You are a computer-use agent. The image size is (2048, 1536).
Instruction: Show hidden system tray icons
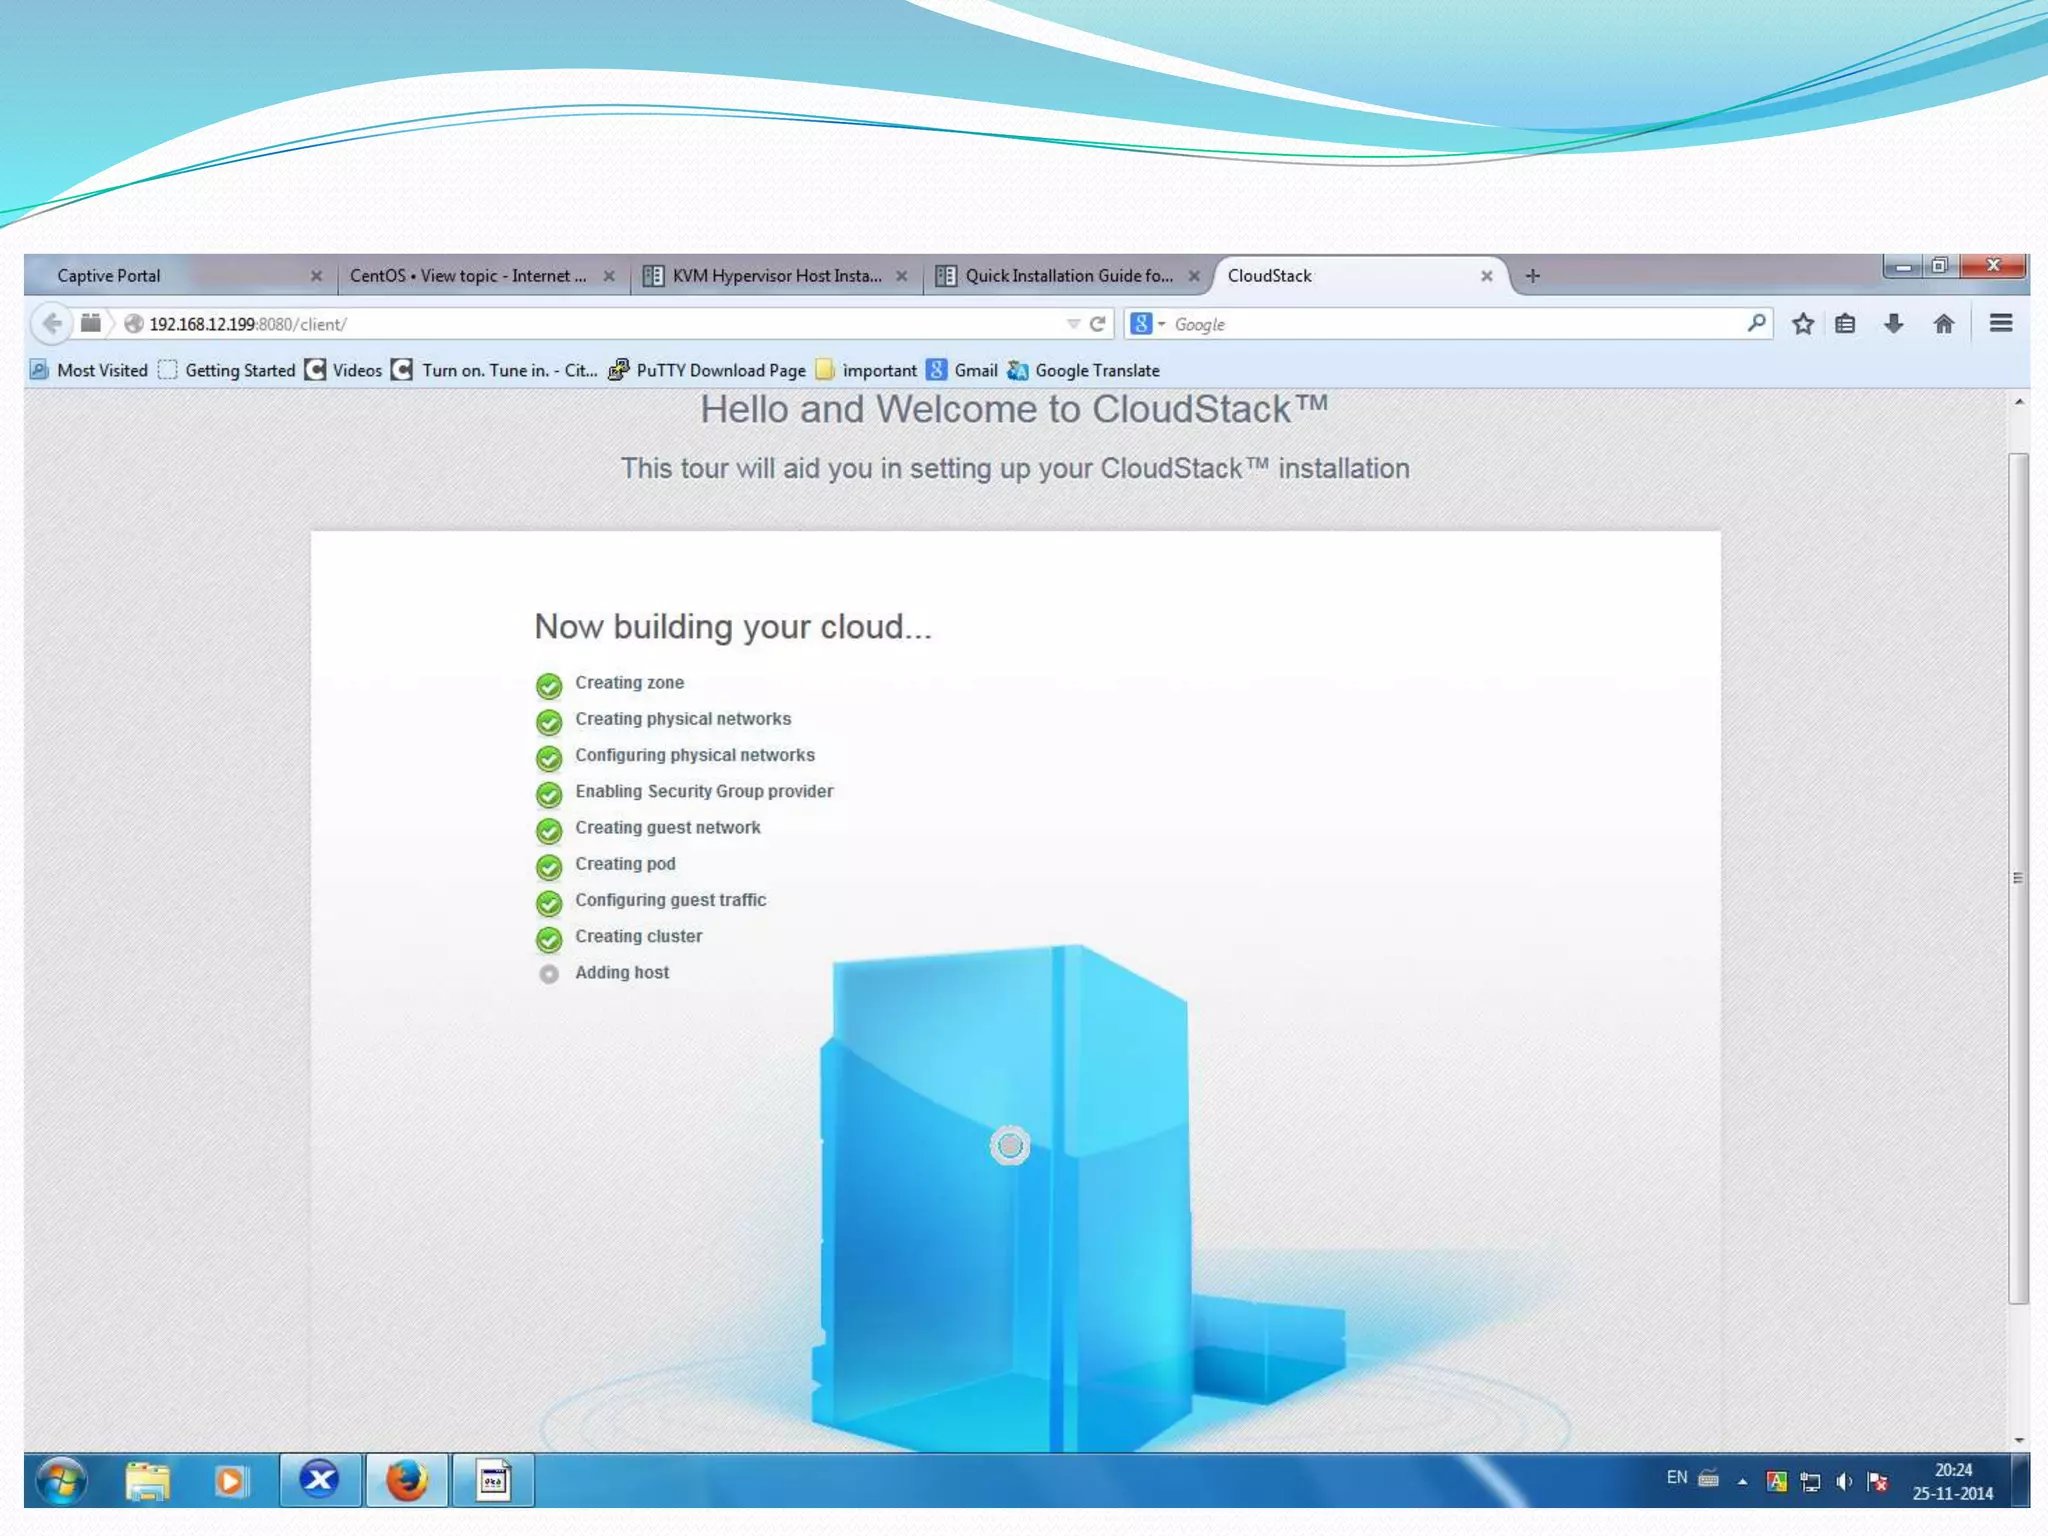[1742, 1481]
